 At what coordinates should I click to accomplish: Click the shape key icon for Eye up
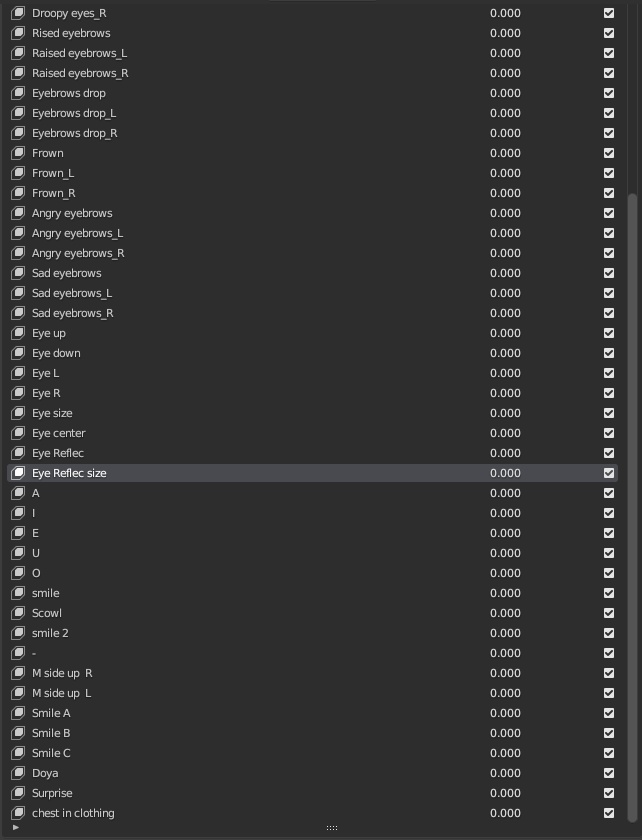18,333
